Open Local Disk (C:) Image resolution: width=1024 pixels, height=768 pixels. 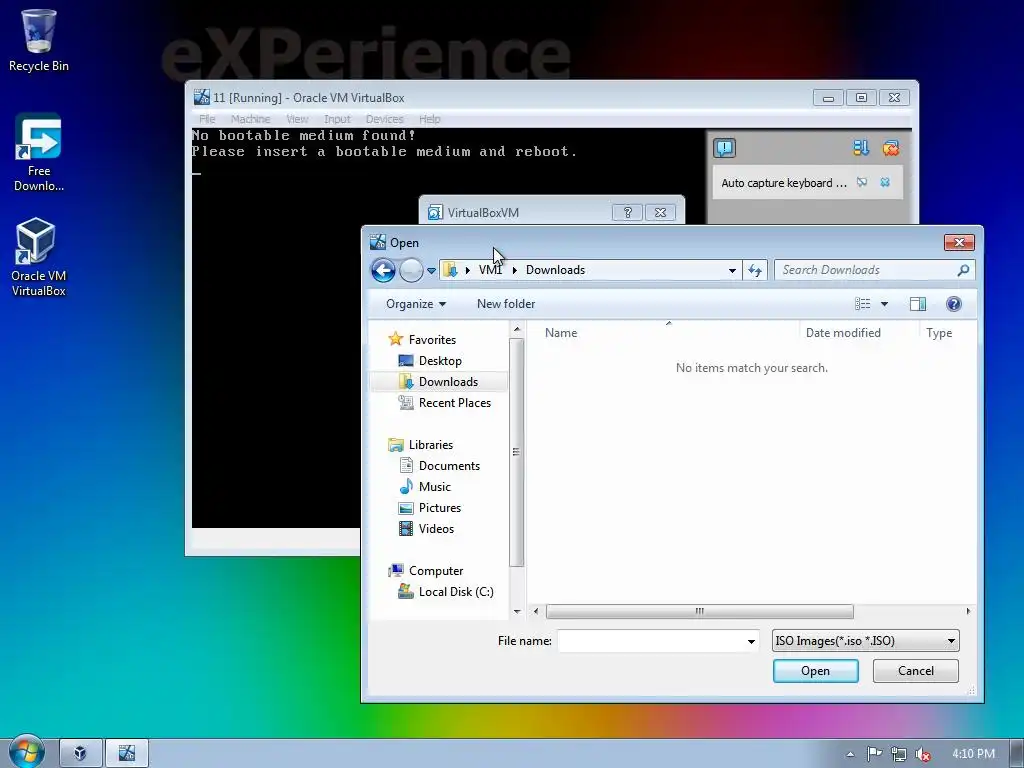click(455, 592)
